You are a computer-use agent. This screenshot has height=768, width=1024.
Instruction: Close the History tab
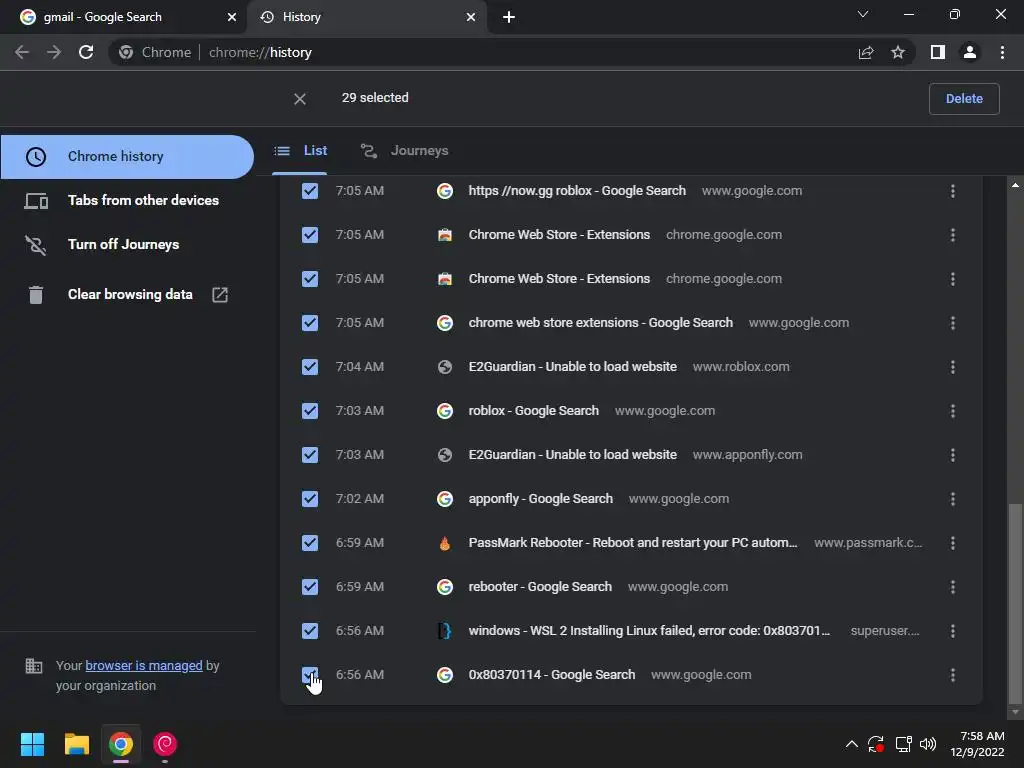[471, 17]
